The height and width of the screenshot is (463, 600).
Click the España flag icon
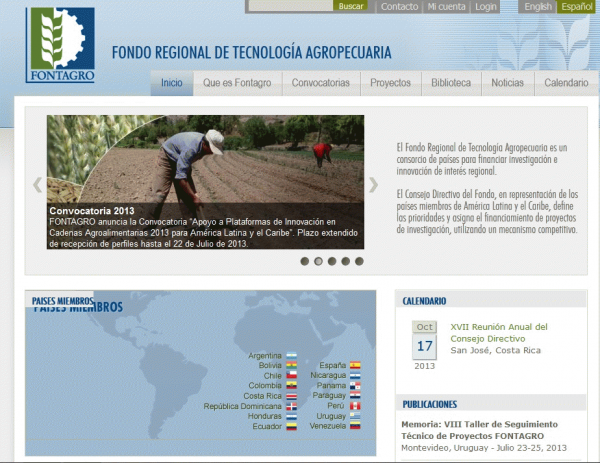(x=354, y=366)
